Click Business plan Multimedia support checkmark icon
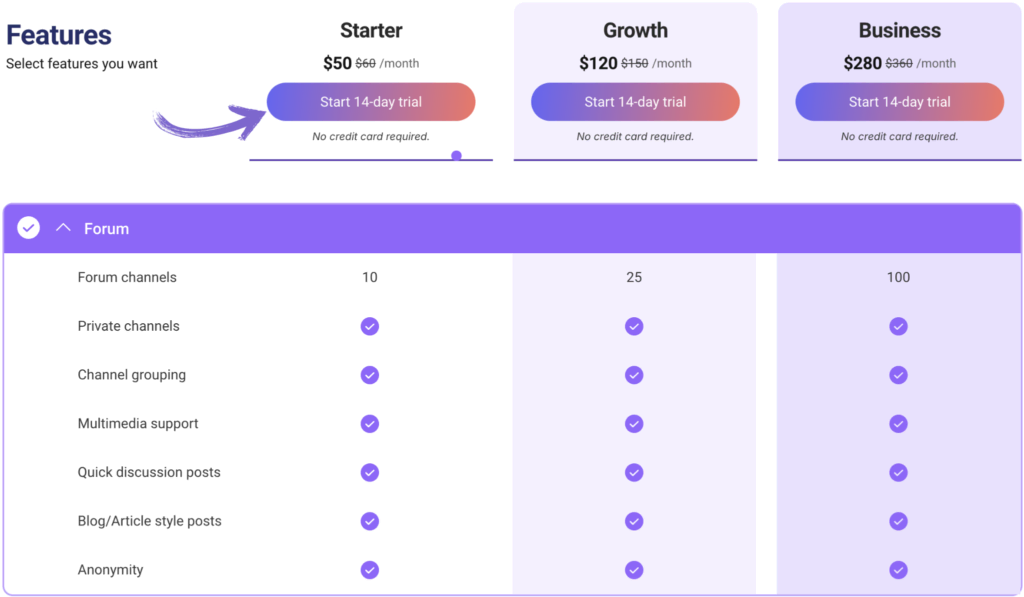Image resolution: width=1024 pixels, height=597 pixels. 898,424
